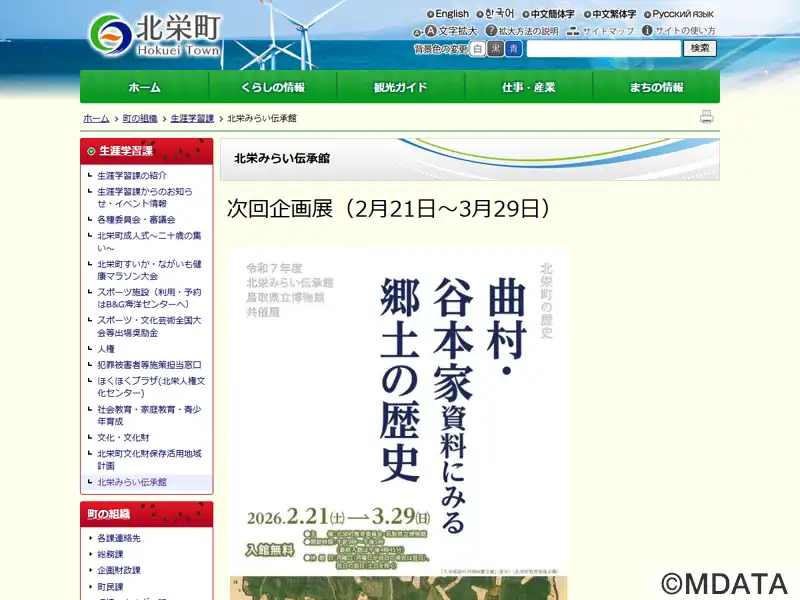Screen dimensions: 800x600
Task: Open the 仕事・産業 navigation tab
Action: (529, 87)
